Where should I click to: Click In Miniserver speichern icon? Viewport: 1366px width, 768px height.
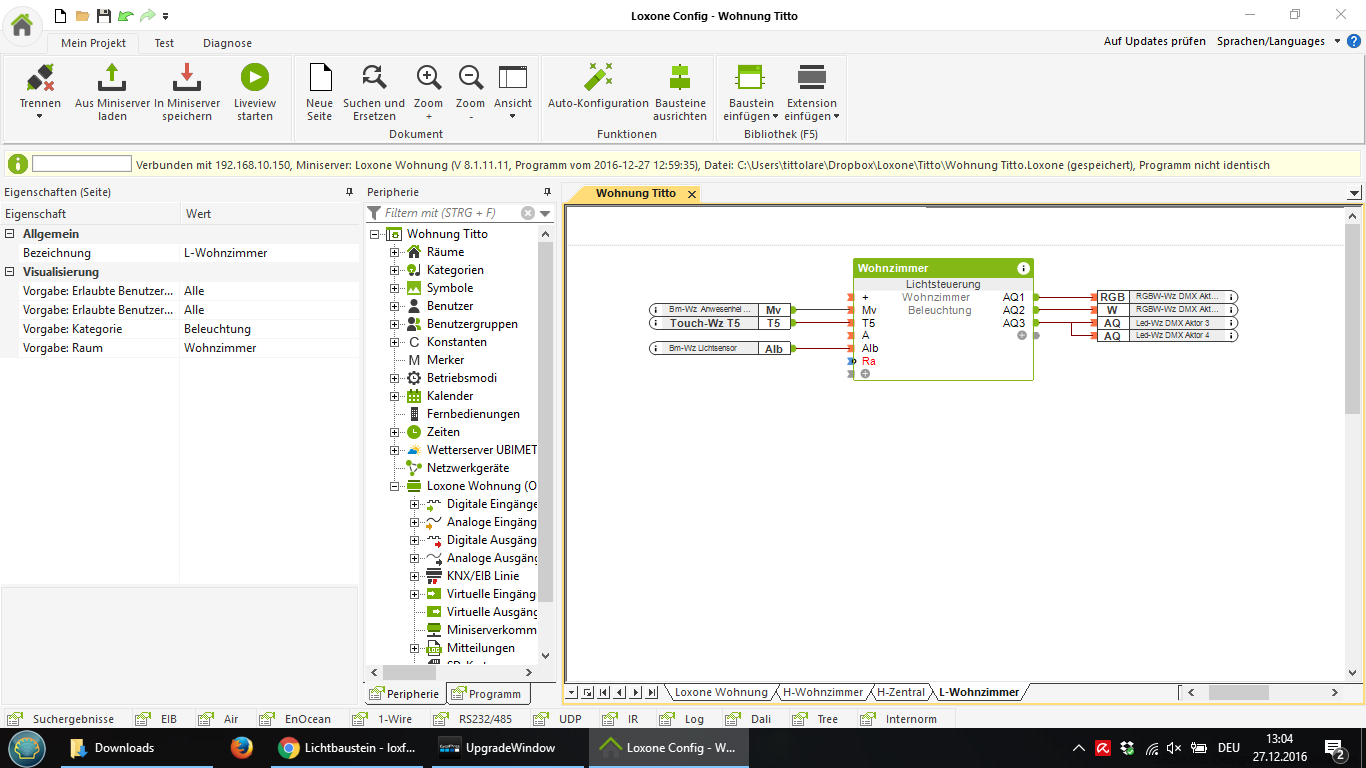187,78
